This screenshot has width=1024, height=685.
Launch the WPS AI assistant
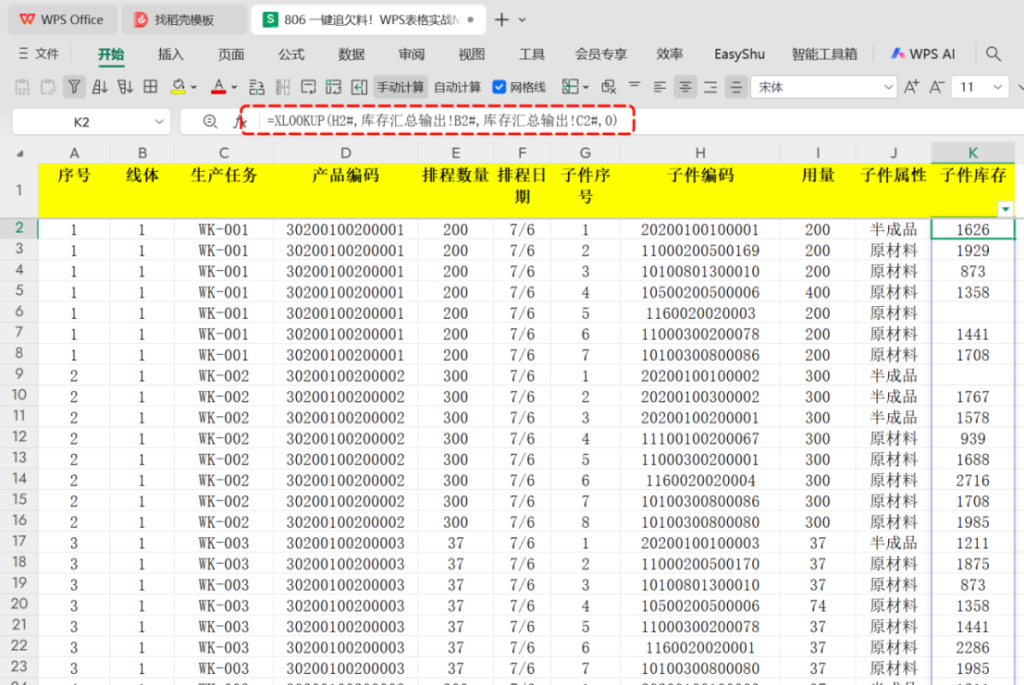[x=923, y=54]
